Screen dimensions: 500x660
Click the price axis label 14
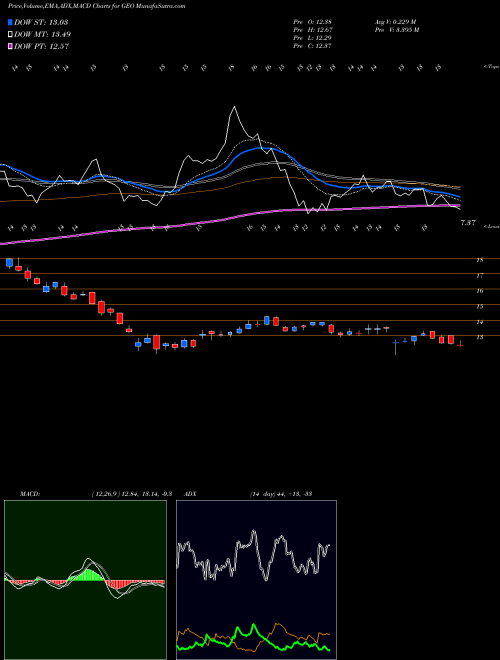(x=479, y=322)
